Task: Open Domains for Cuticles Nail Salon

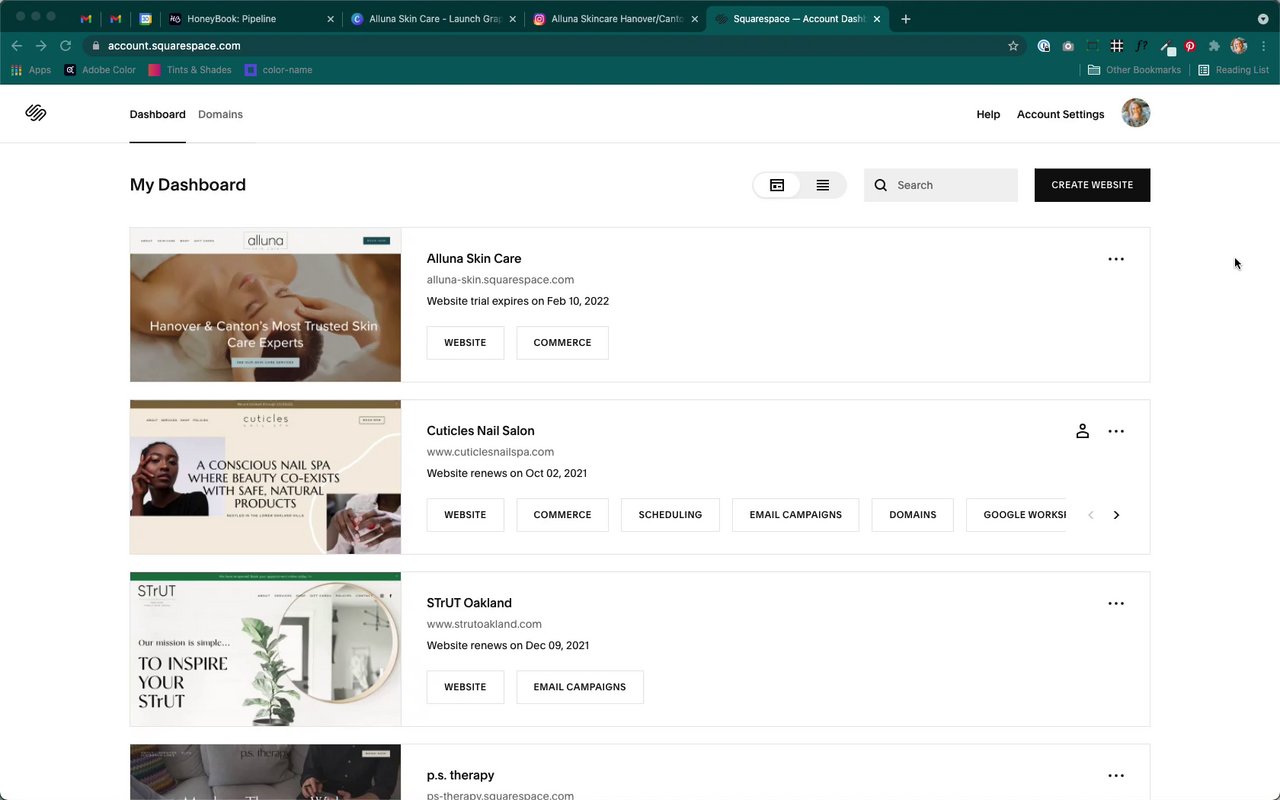Action: click(912, 515)
